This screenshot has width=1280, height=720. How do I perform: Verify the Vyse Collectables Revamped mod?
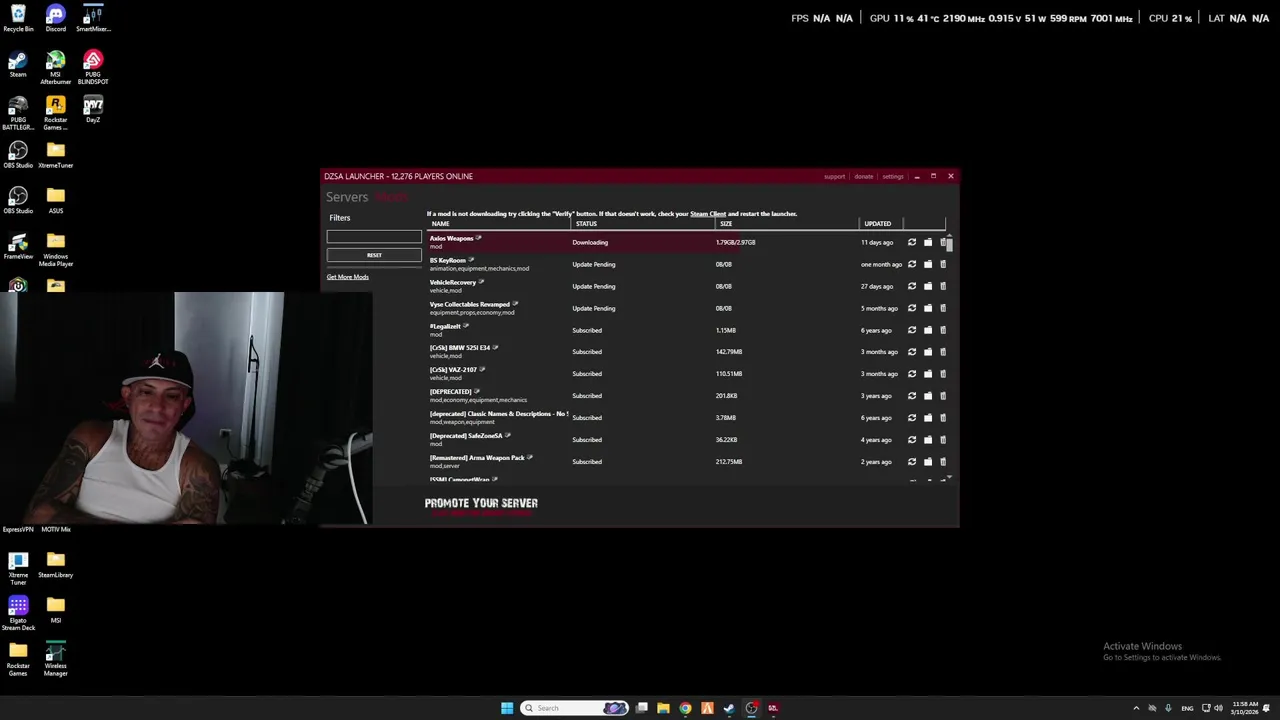911,308
